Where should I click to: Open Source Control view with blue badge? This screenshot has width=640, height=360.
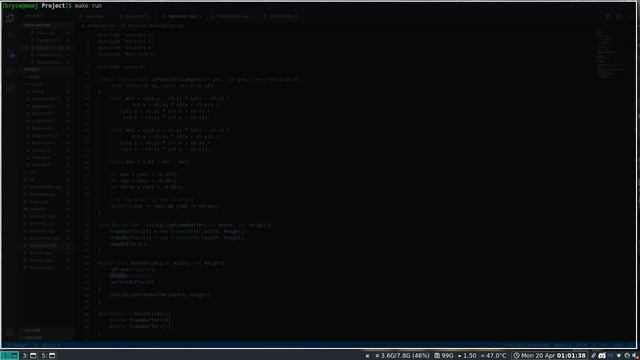(11, 53)
